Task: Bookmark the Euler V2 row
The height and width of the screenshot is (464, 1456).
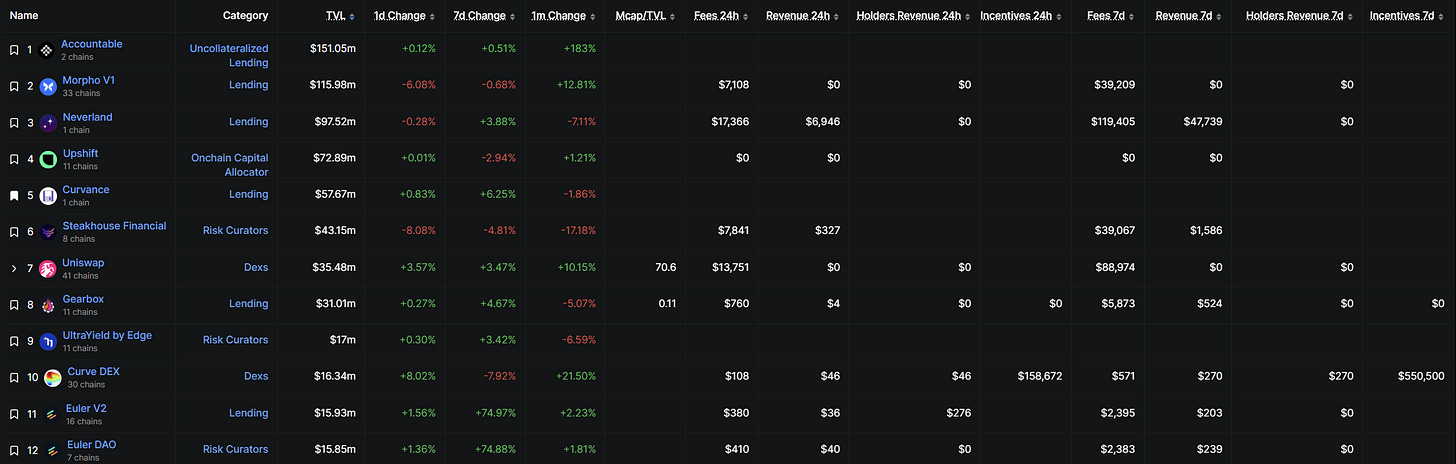Action: pos(14,414)
